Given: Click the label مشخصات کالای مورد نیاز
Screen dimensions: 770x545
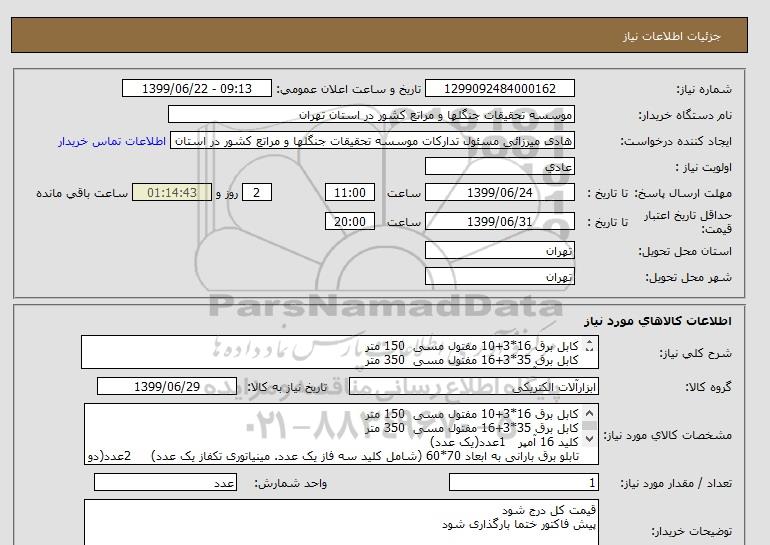Looking at the screenshot, I should coord(667,436).
